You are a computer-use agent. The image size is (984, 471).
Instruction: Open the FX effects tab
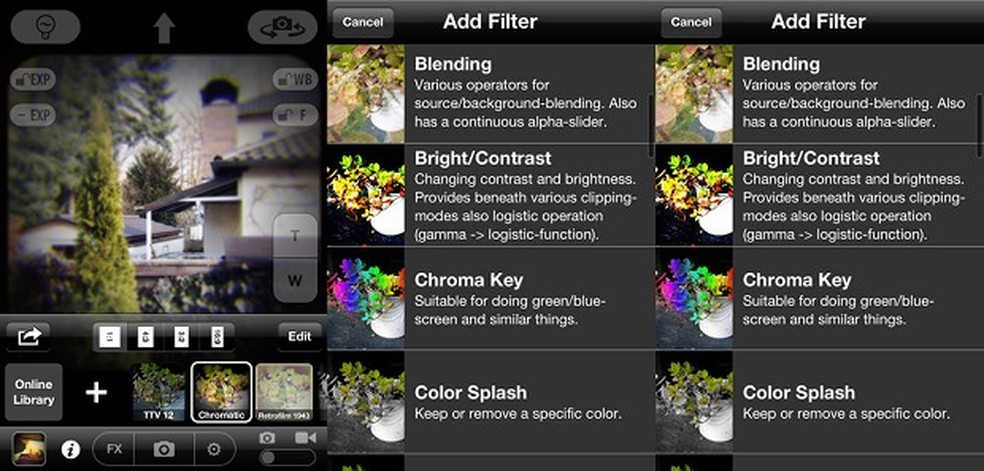point(114,449)
